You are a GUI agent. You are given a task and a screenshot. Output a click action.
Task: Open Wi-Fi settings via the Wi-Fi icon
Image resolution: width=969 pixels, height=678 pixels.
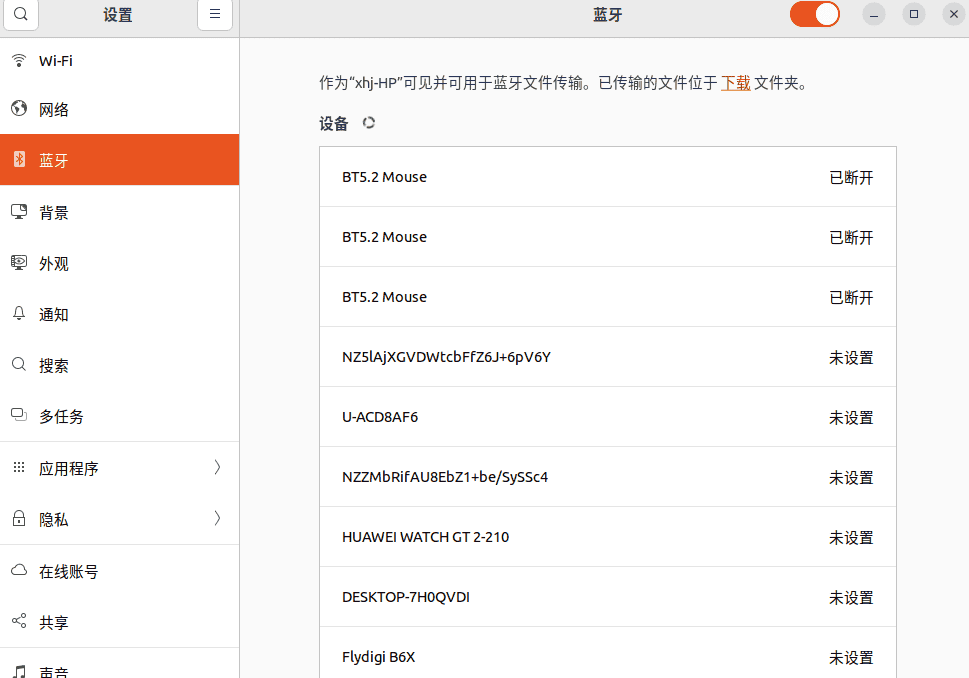(x=19, y=60)
